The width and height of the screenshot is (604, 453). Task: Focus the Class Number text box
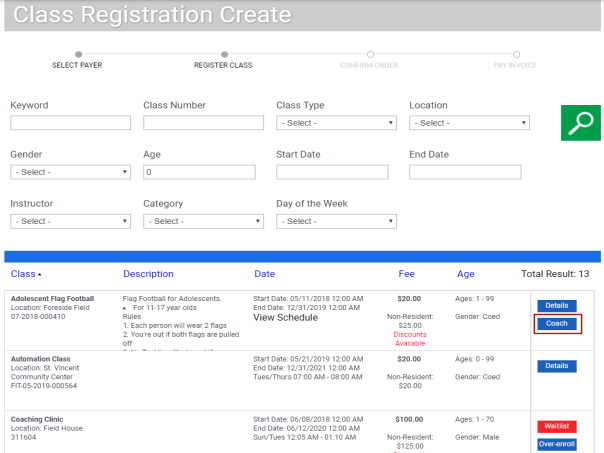coord(203,123)
